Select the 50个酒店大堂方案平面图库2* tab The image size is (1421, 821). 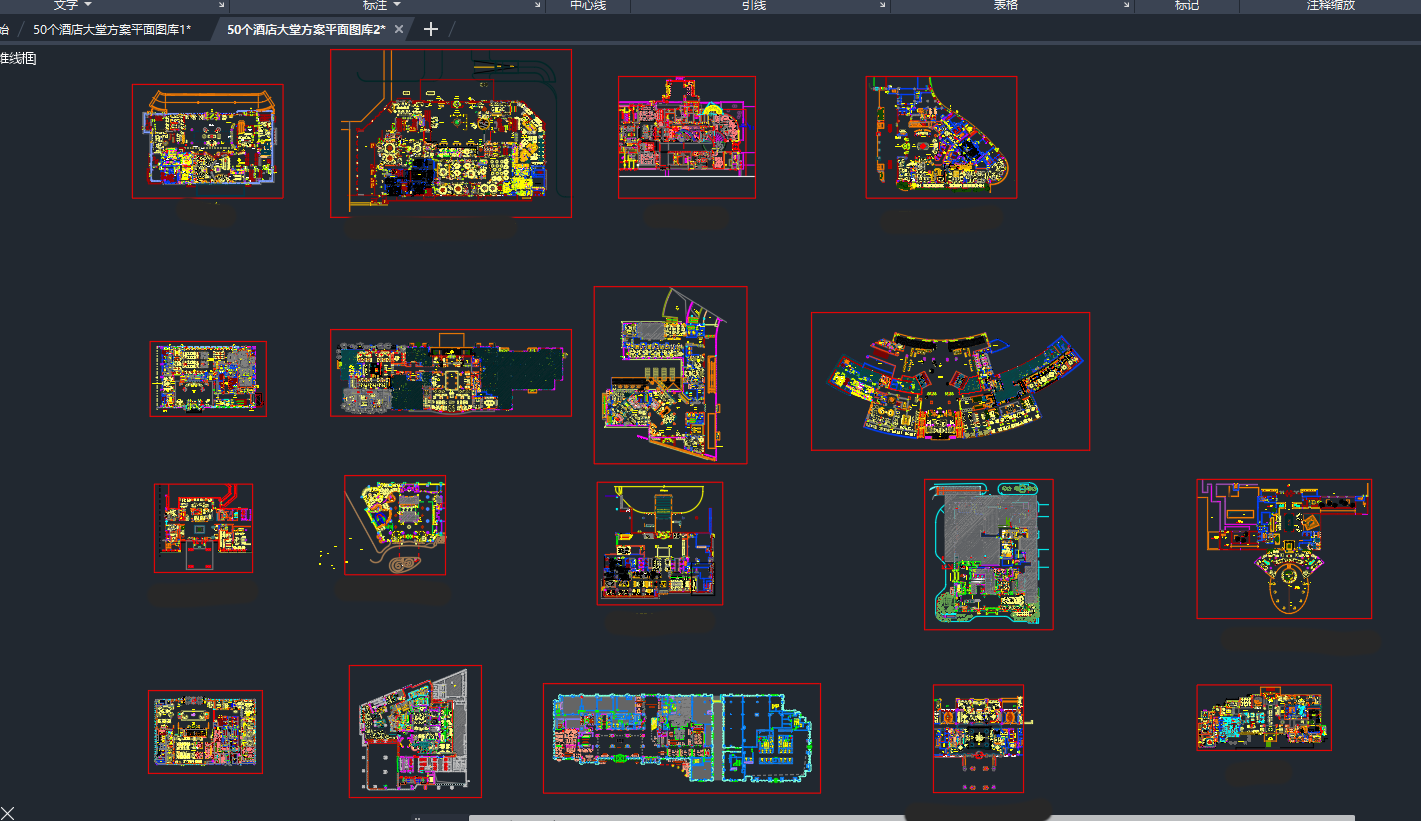click(305, 29)
